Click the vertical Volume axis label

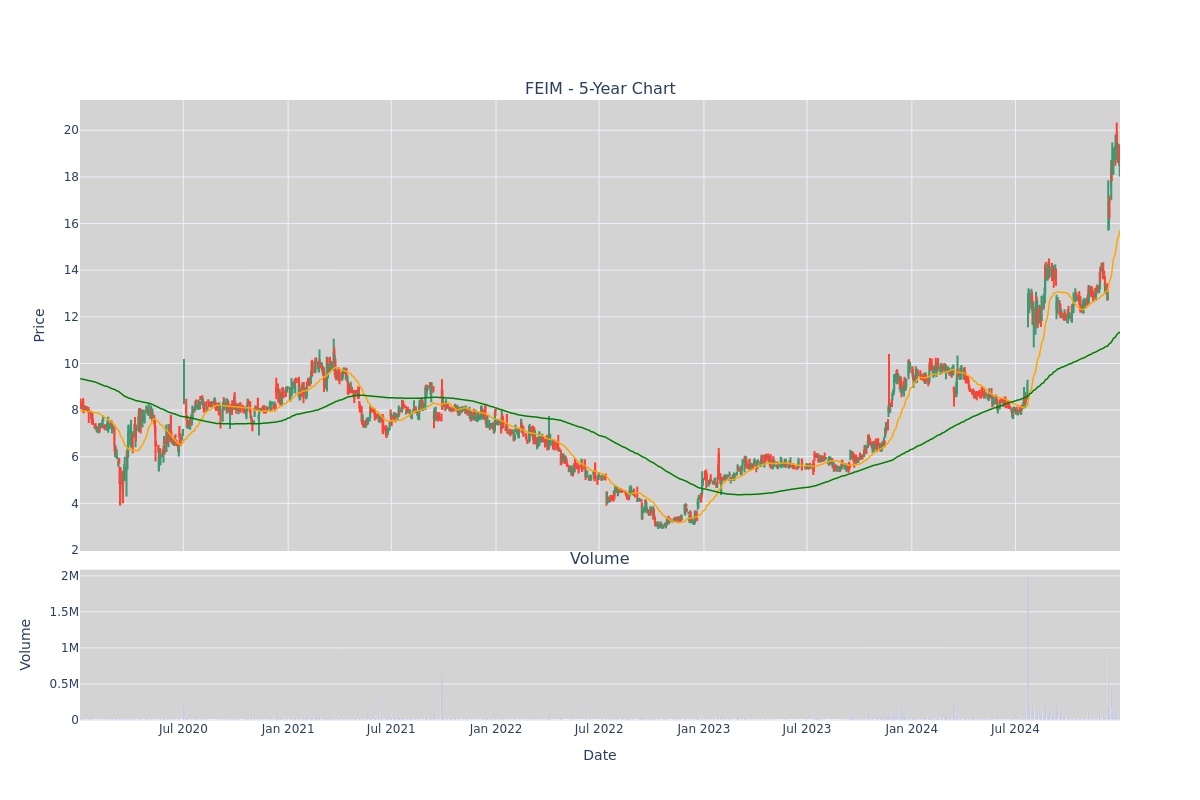tap(26, 644)
